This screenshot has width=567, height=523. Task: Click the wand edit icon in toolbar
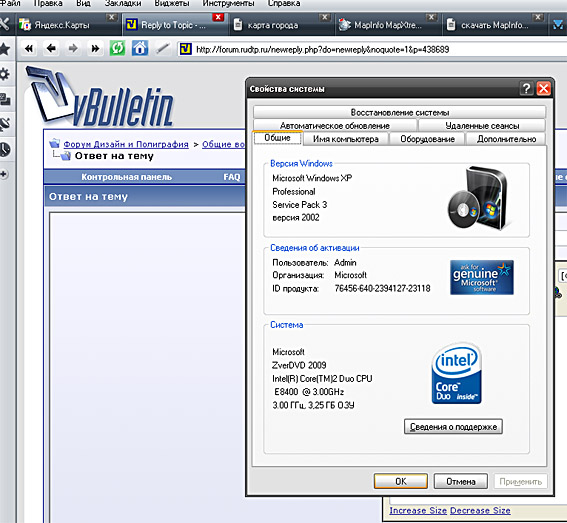(162, 48)
